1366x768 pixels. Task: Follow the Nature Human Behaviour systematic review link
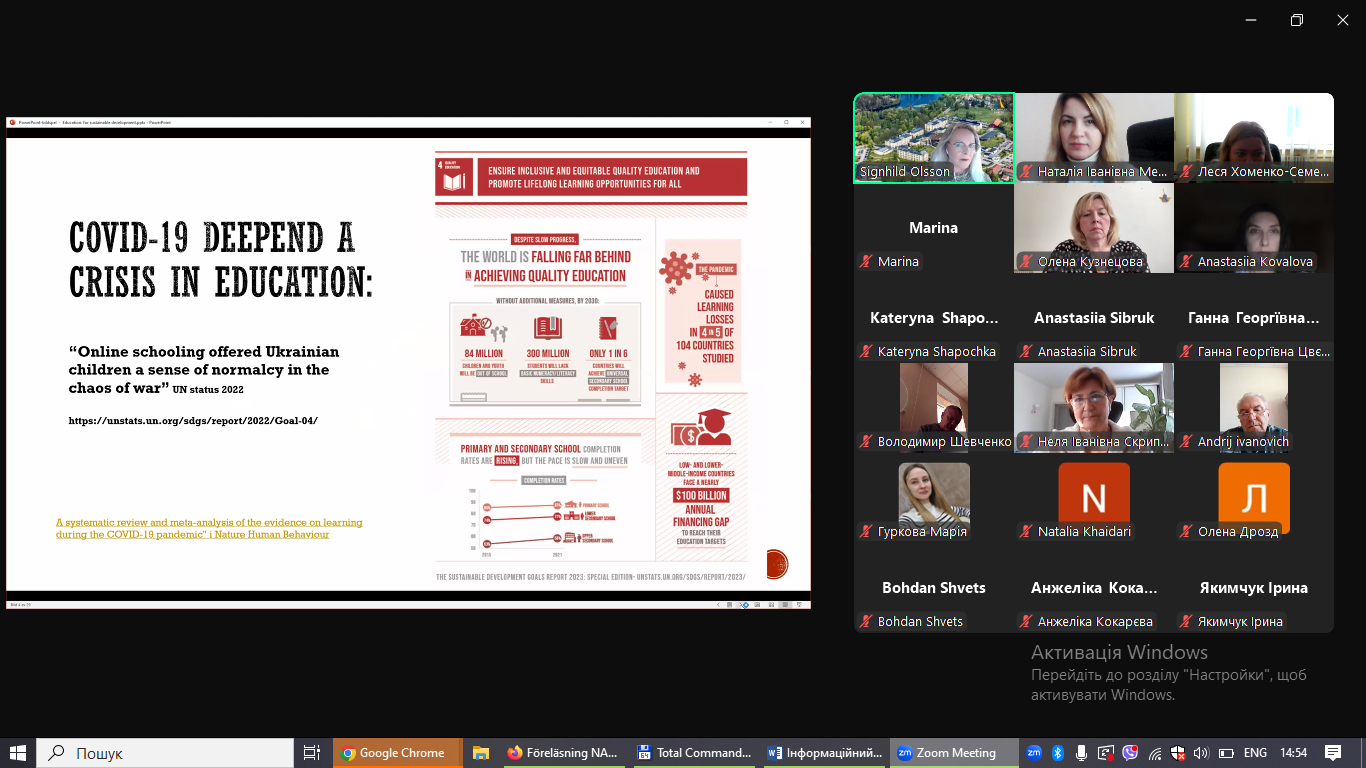coord(209,528)
